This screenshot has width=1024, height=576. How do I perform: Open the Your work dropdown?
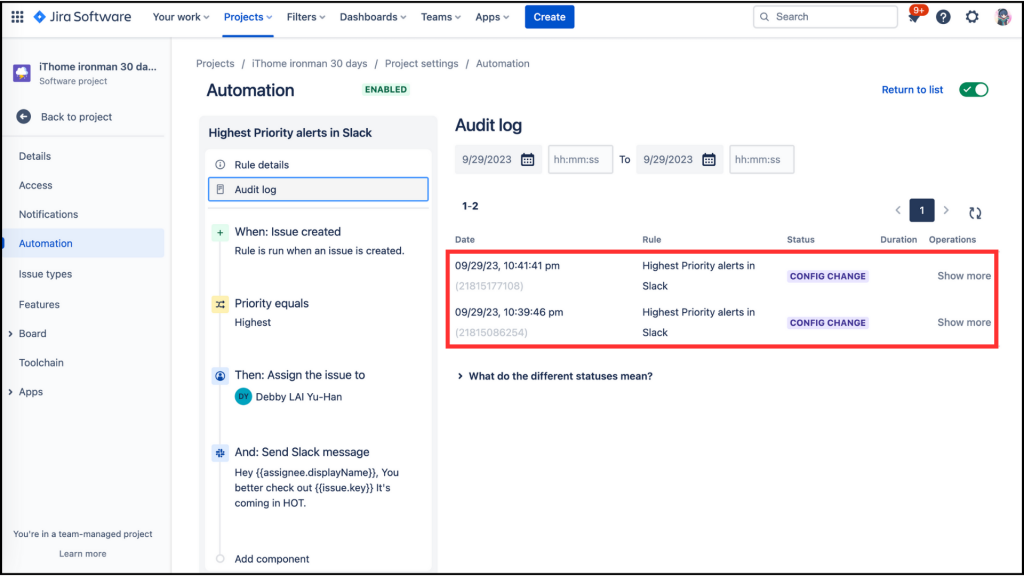point(181,17)
